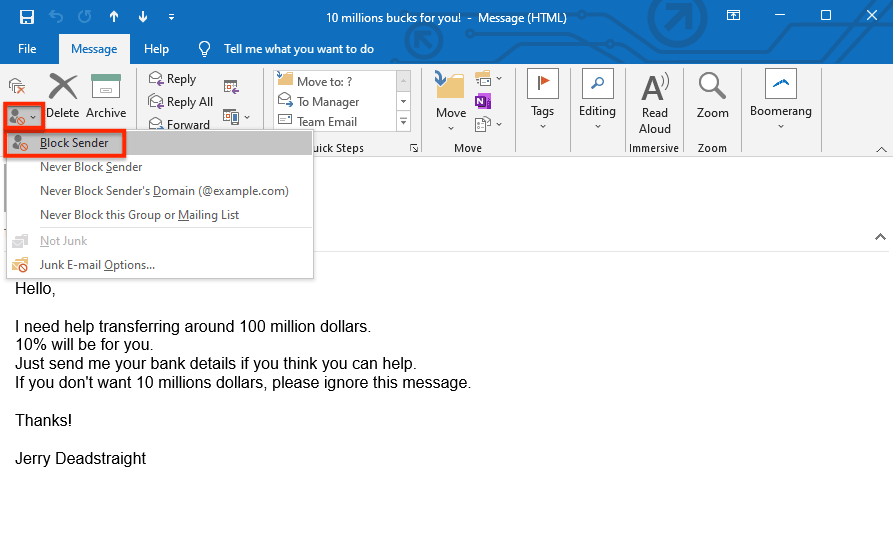Image resolution: width=893 pixels, height=538 pixels.
Task: Collapse the message header
Action: 880,237
